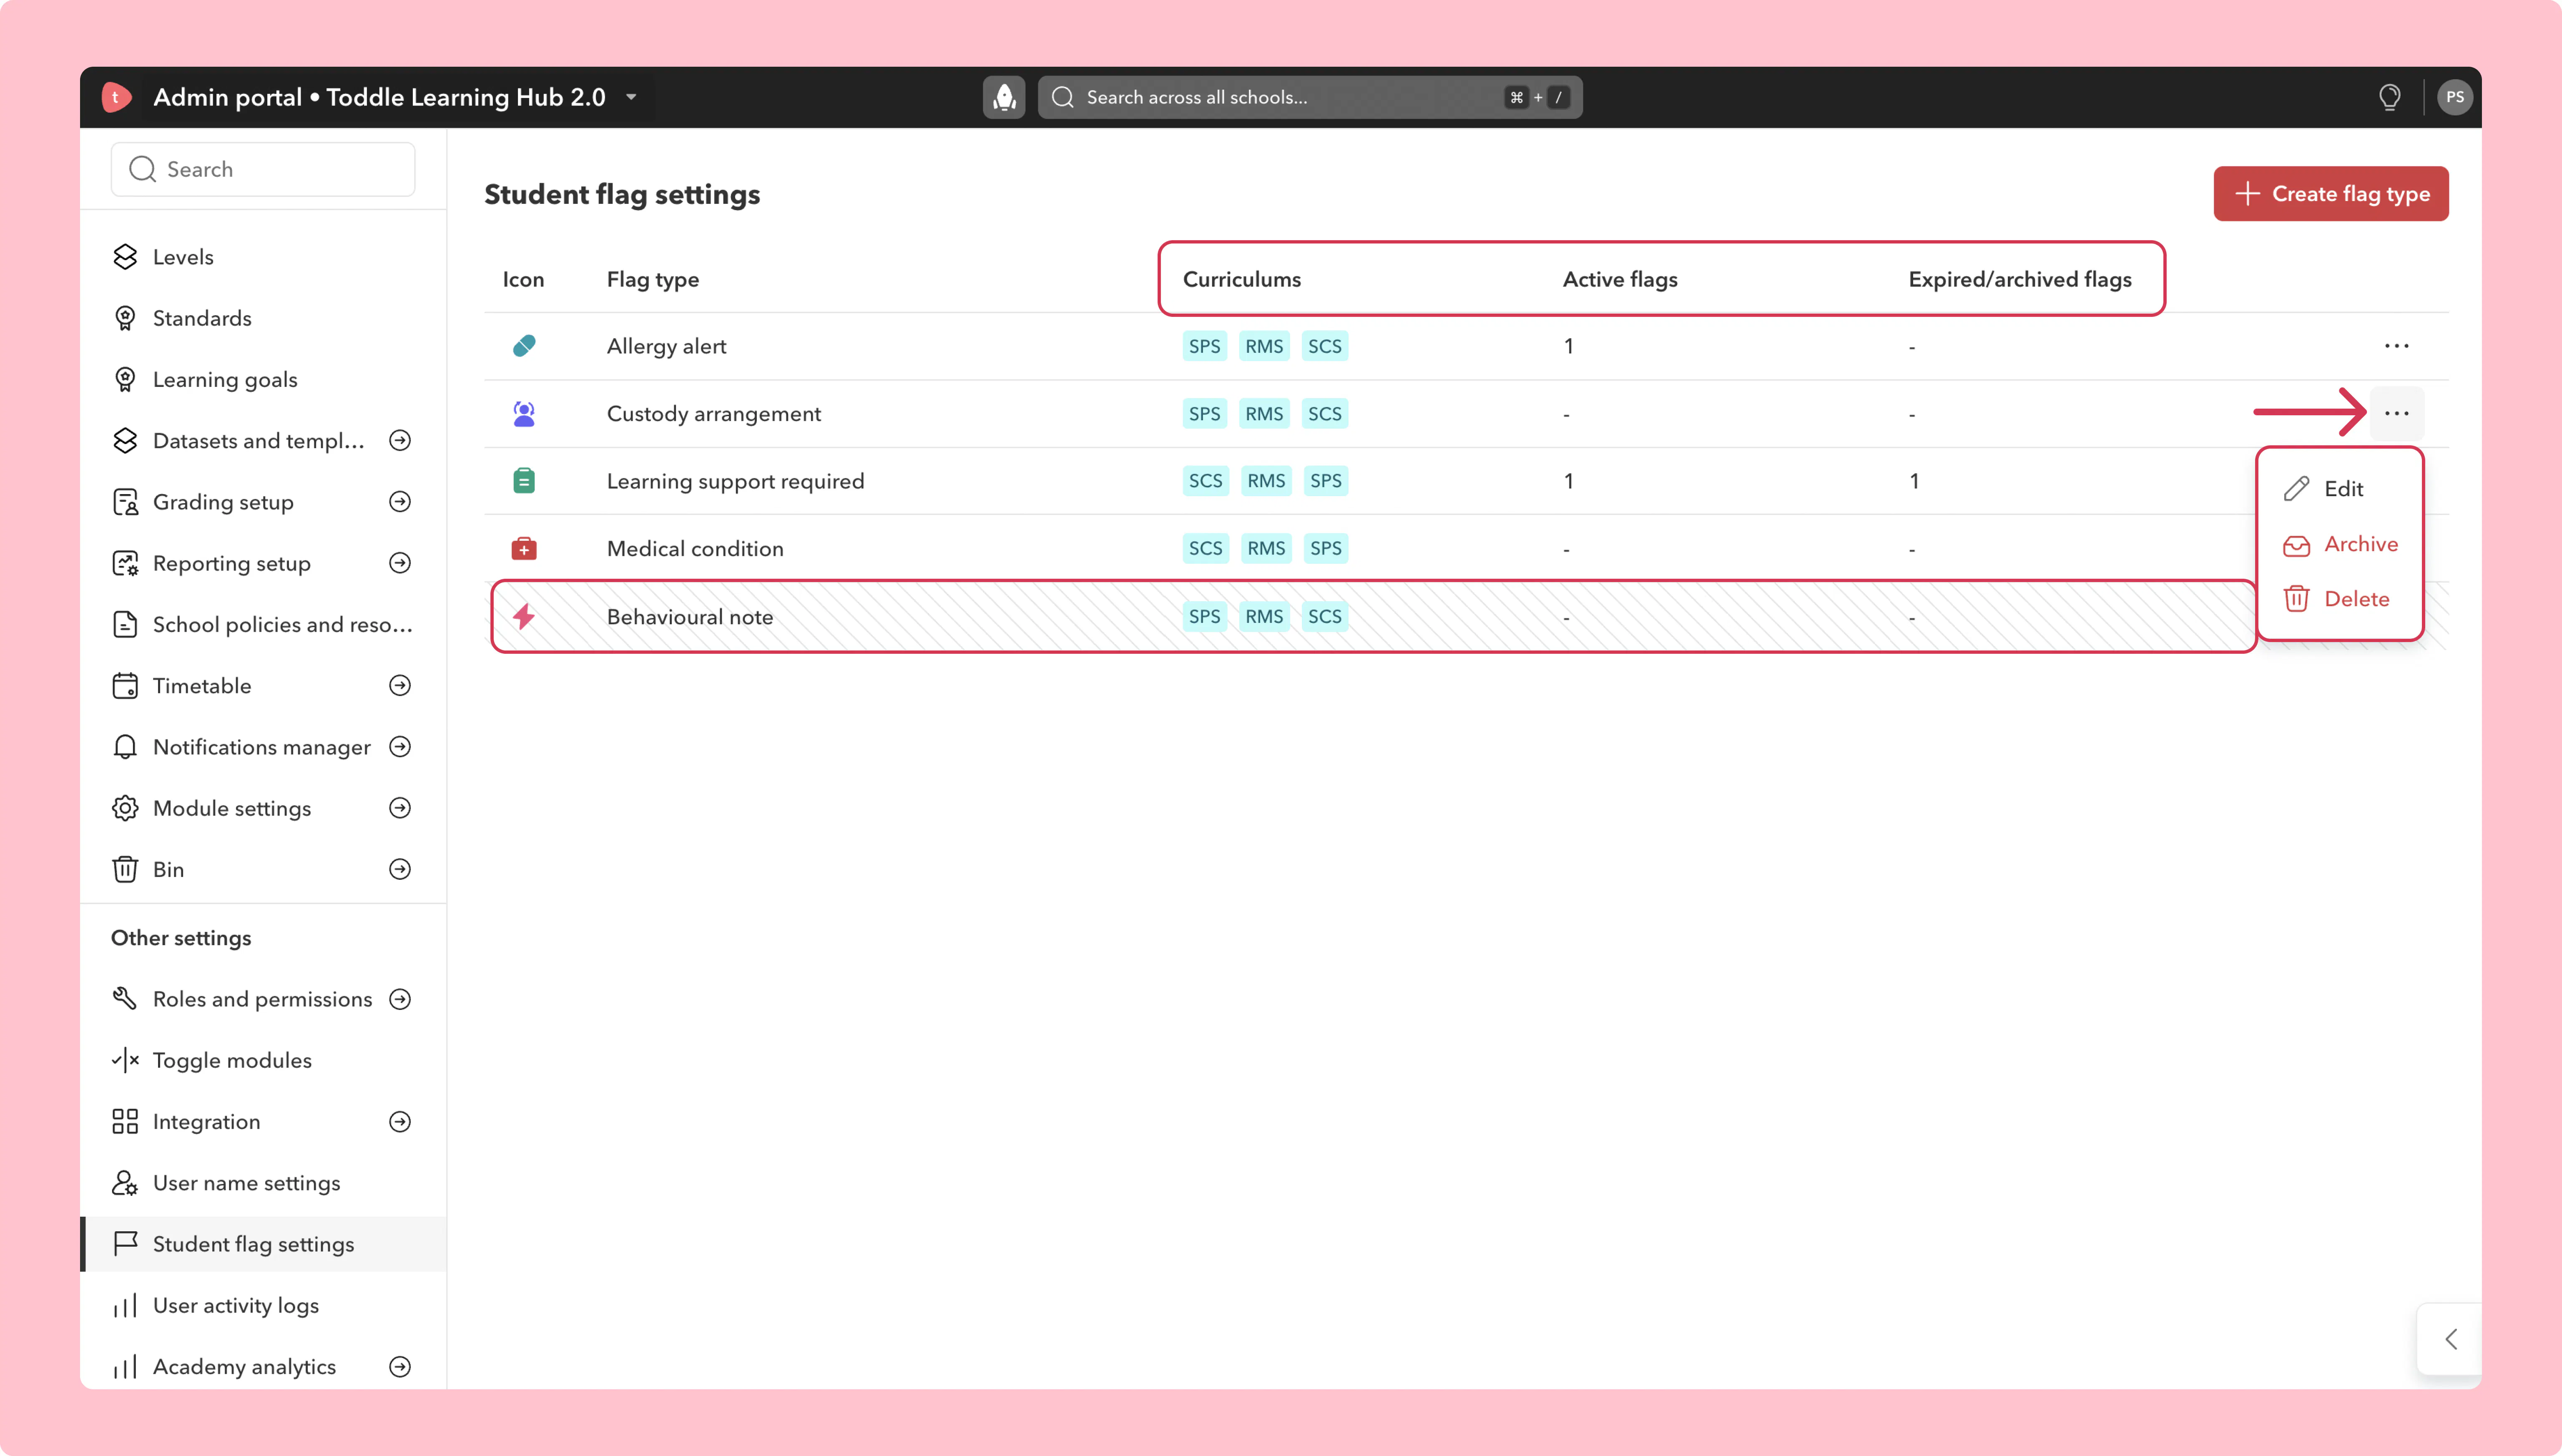Open the PS user avatar
The height and width of the screenshot is (1456, 2562).
coord(2454,97)
